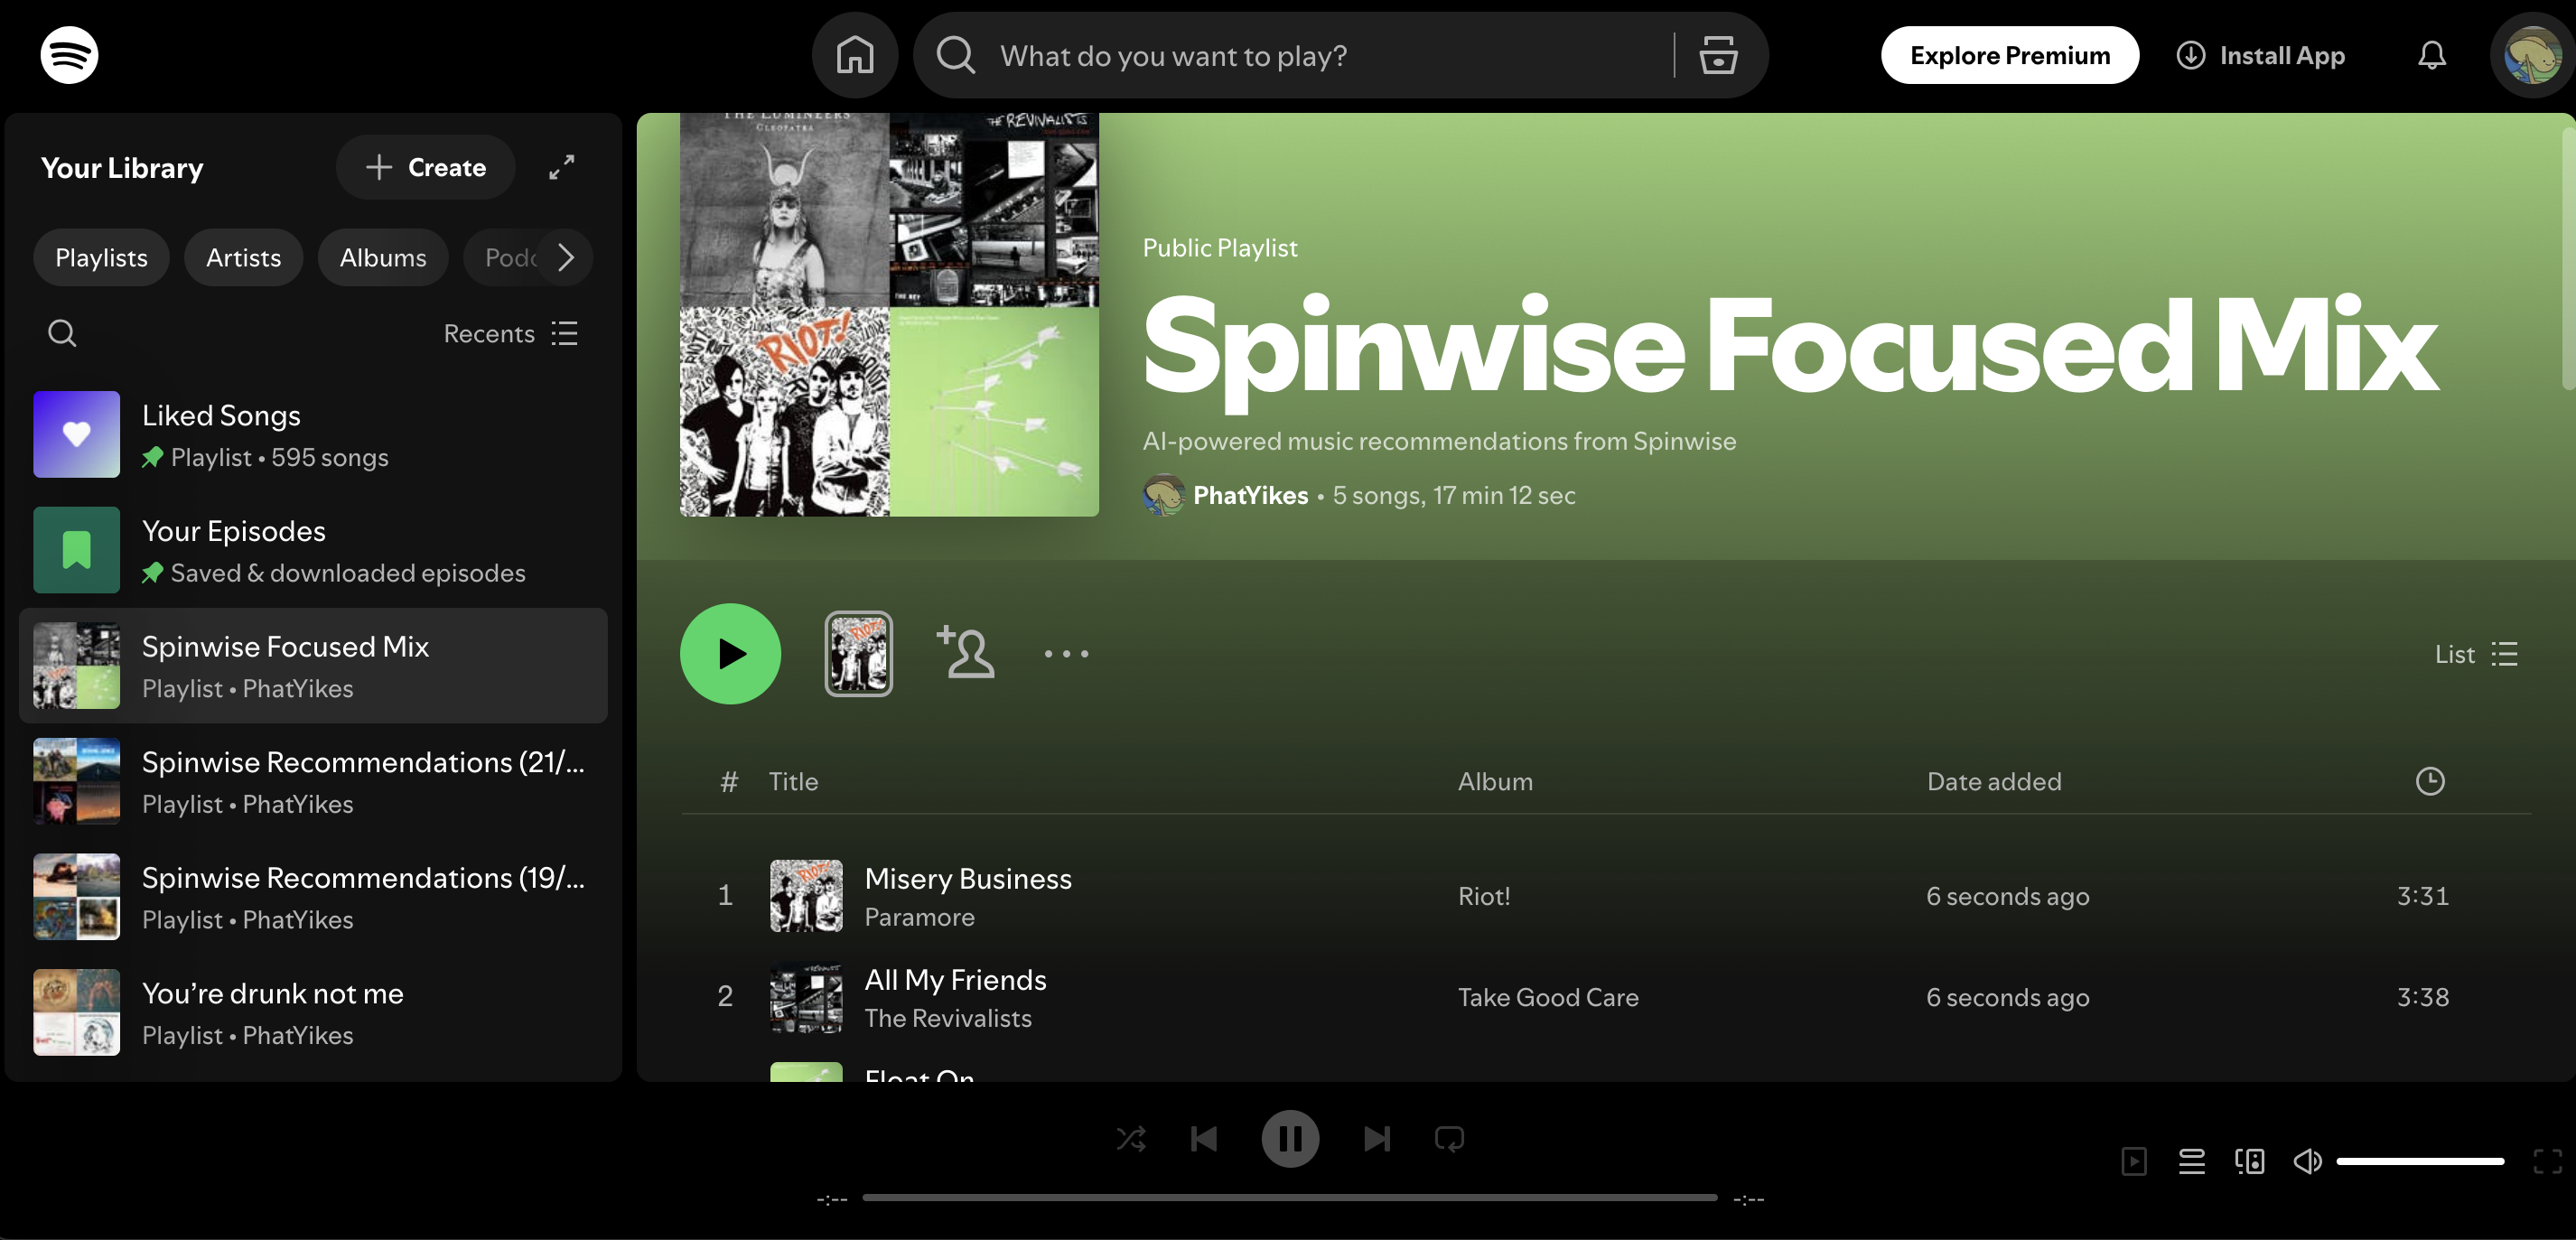Search within Your Library
2576x1240 pixels.
coord(62,333)
